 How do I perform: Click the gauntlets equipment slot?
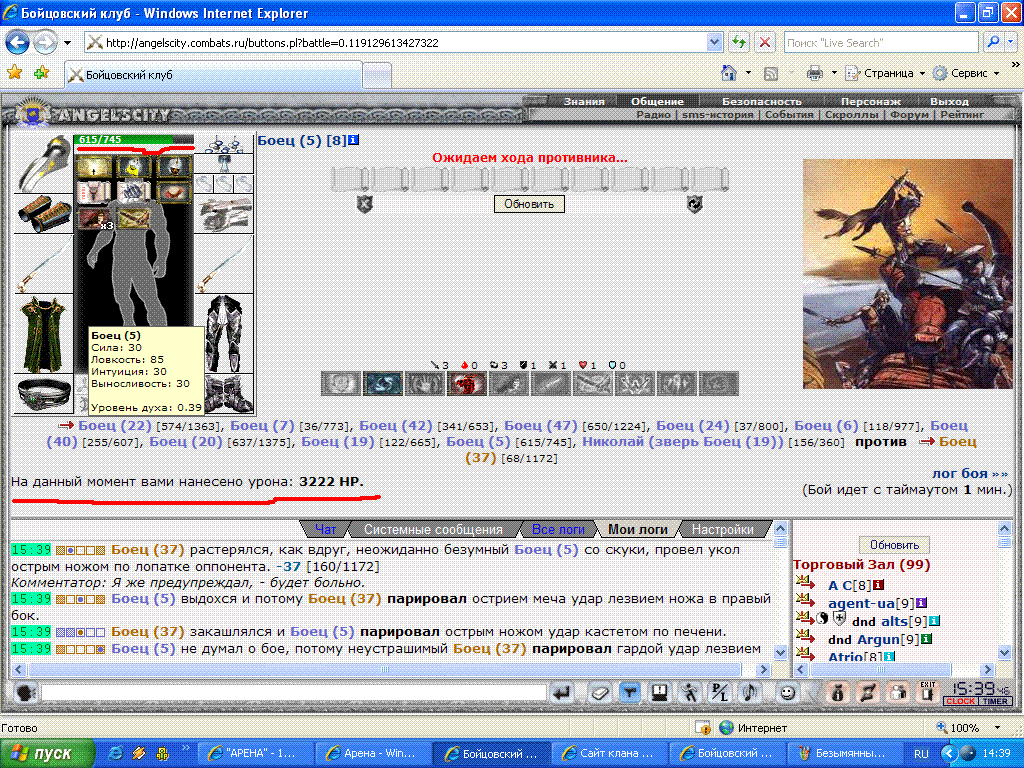[224, 214]
